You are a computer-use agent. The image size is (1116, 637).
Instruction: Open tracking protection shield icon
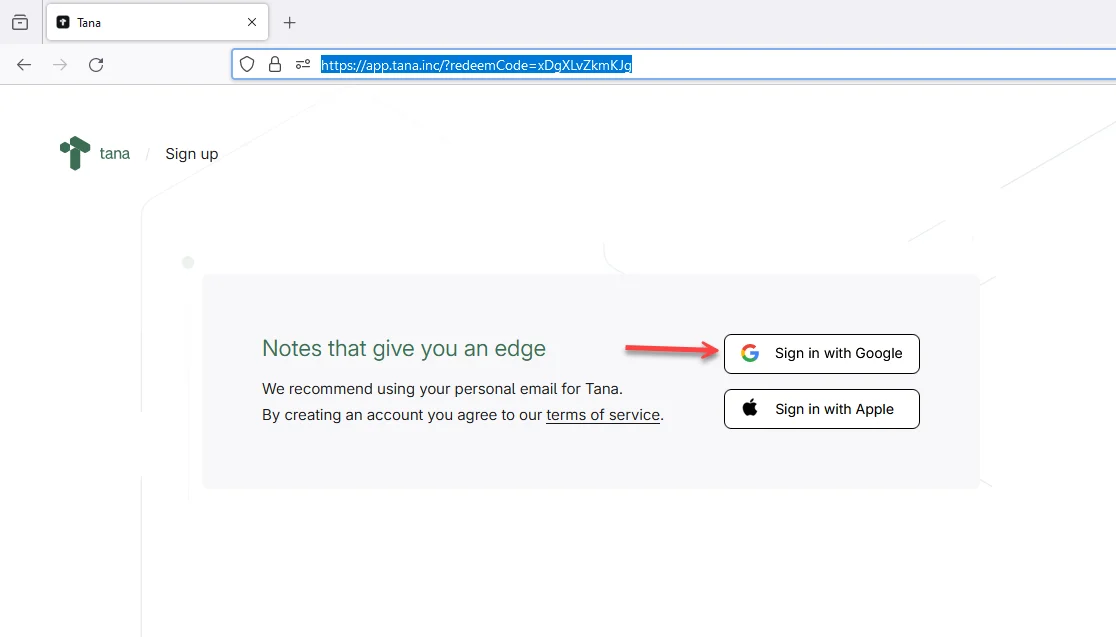[247, 65]
